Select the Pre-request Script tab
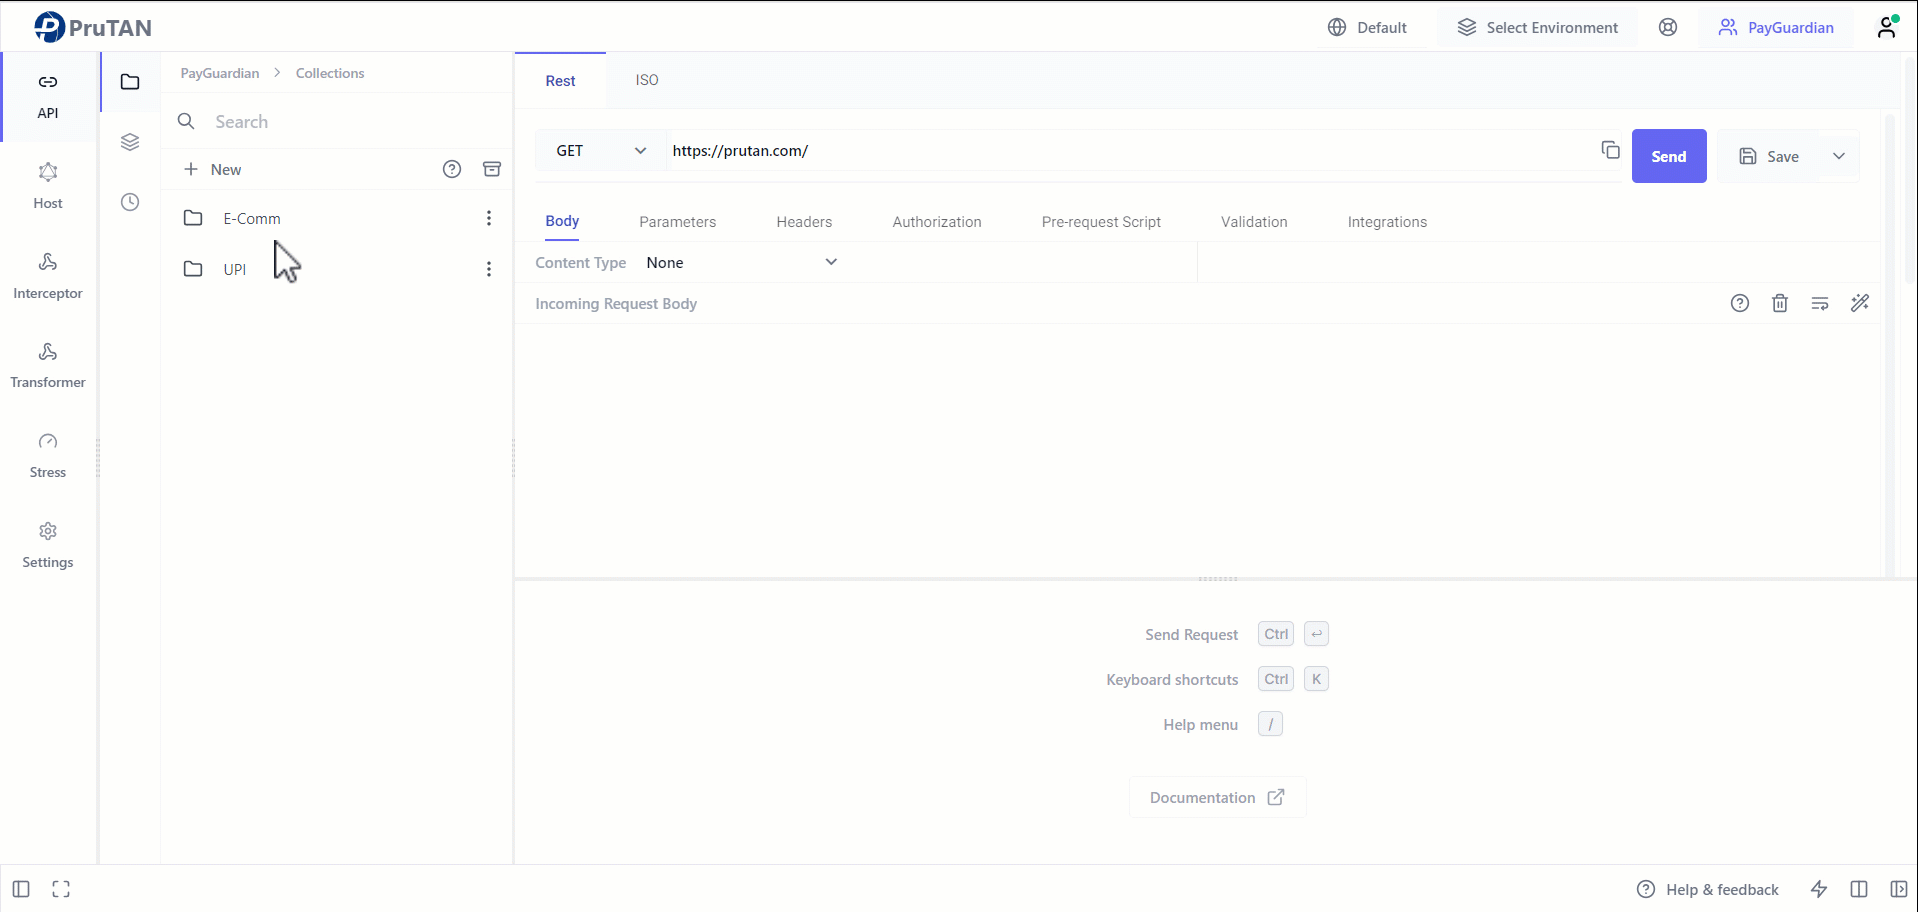 (1101, 222)
